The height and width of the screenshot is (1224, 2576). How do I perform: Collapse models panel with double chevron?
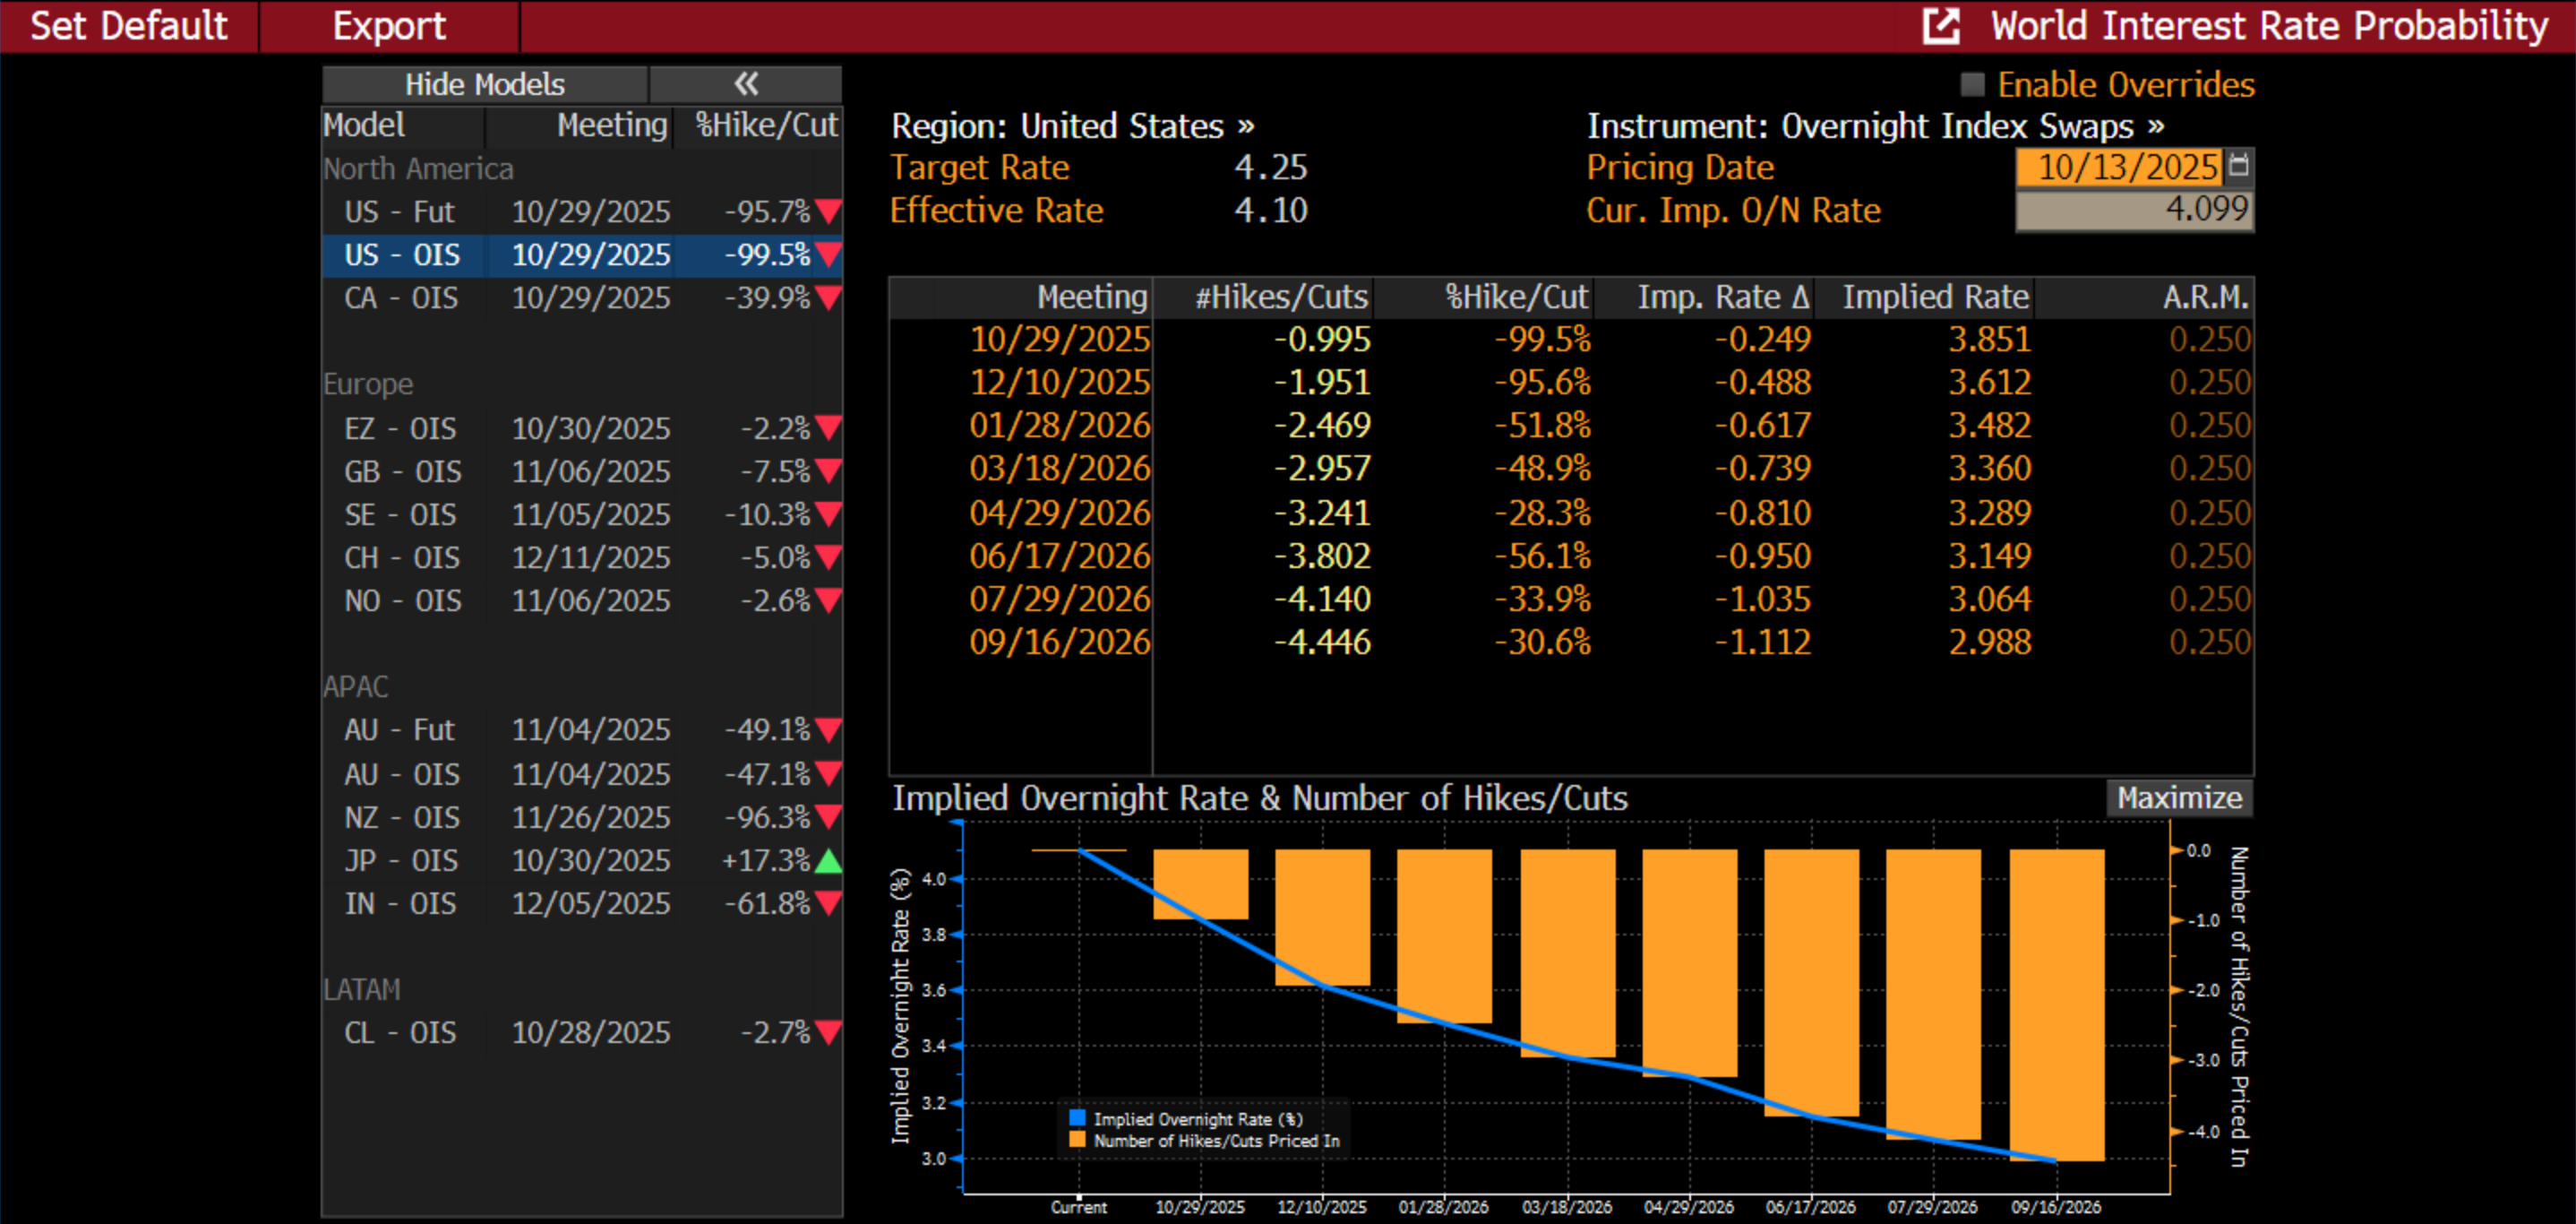pyautogui.click(x=746, y=84)
